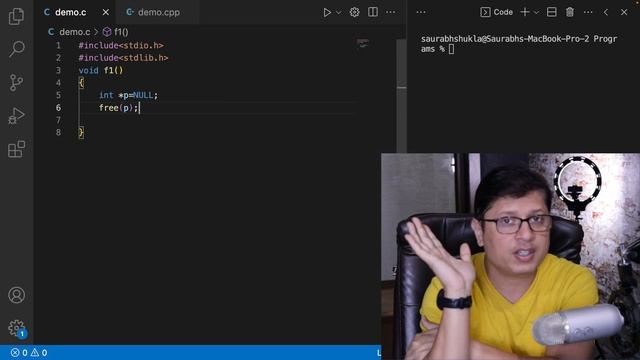This screenshot has width=640, height=360.
Task: Open Manage settings gear in activity bar
Action: pos(16,328)
